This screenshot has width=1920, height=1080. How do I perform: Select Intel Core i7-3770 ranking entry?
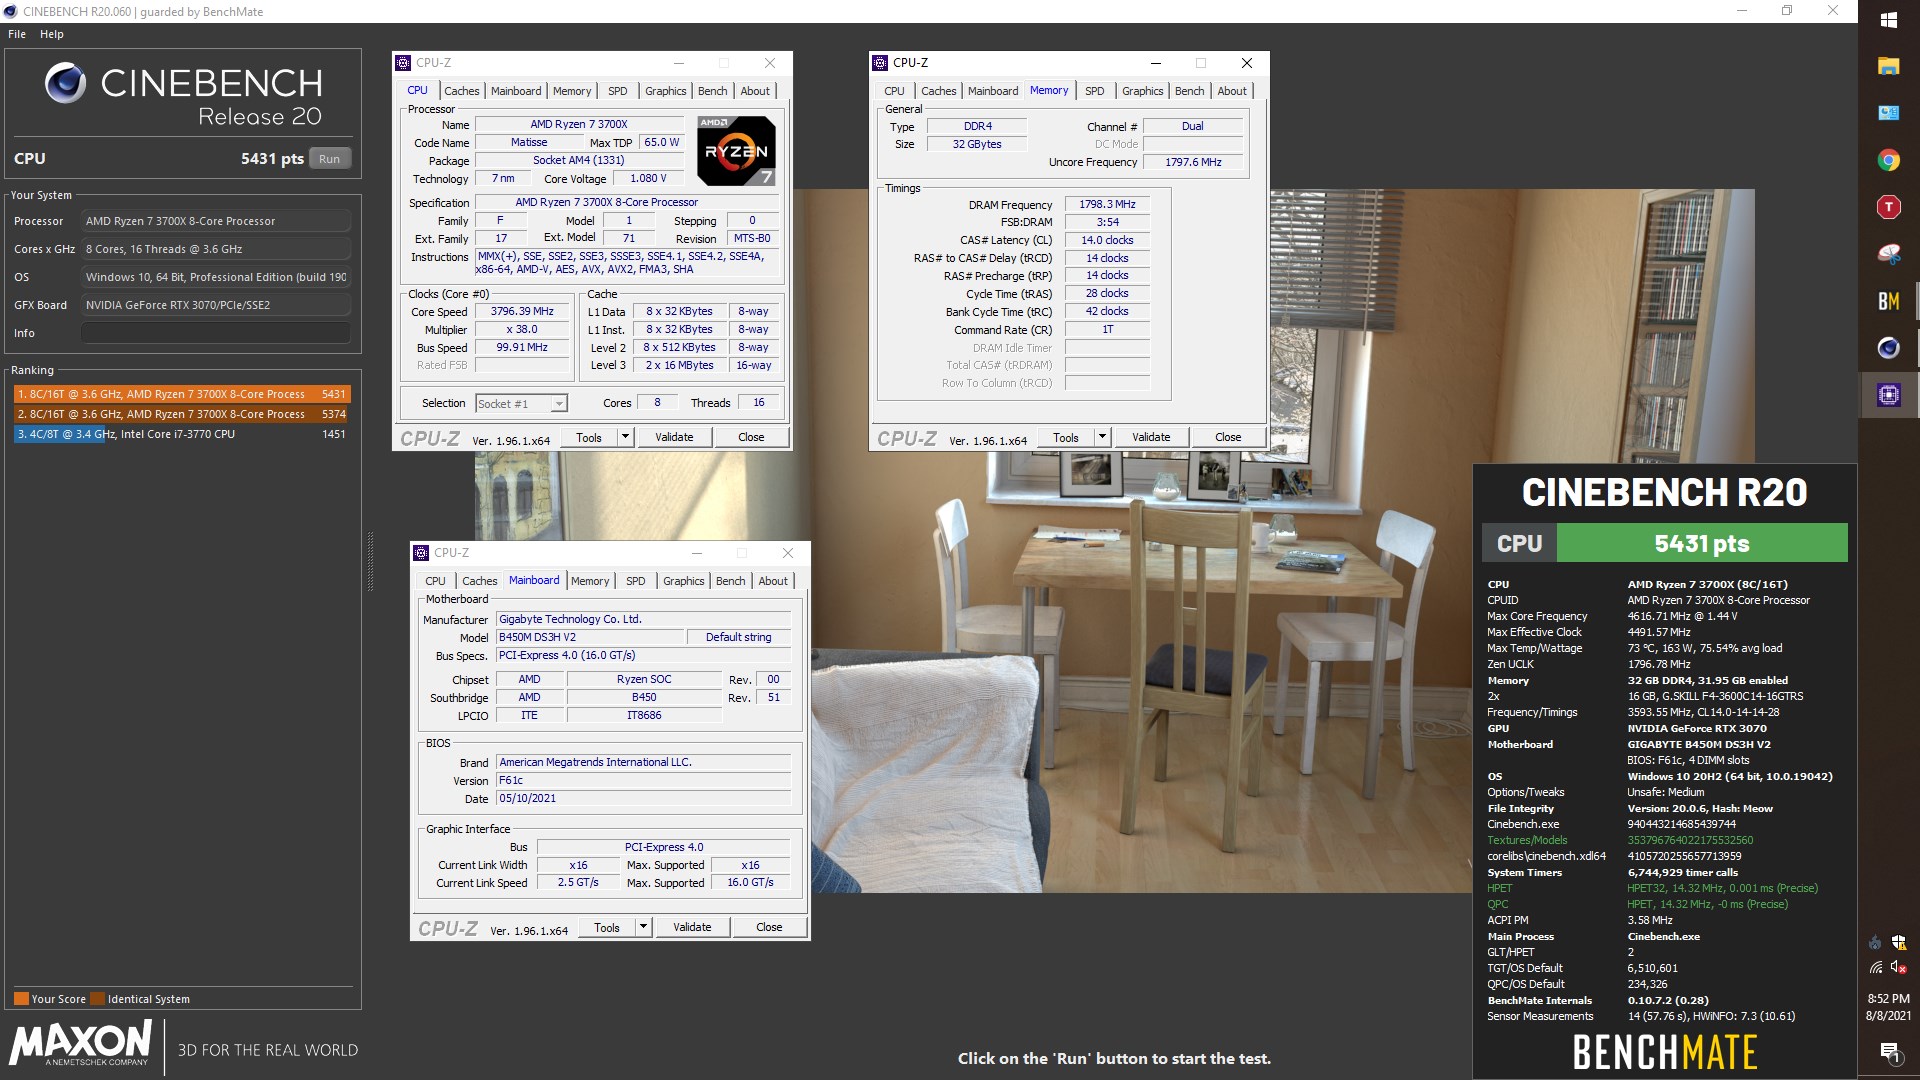[x=182, y=434]
